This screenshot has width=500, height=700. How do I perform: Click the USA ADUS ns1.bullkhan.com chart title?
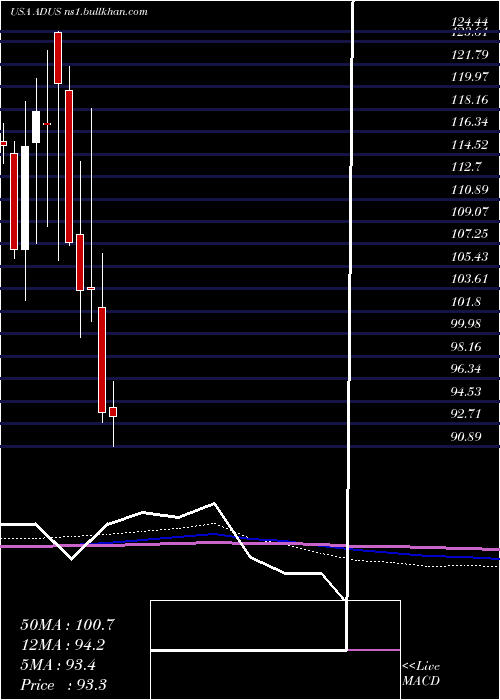[79, 12]
